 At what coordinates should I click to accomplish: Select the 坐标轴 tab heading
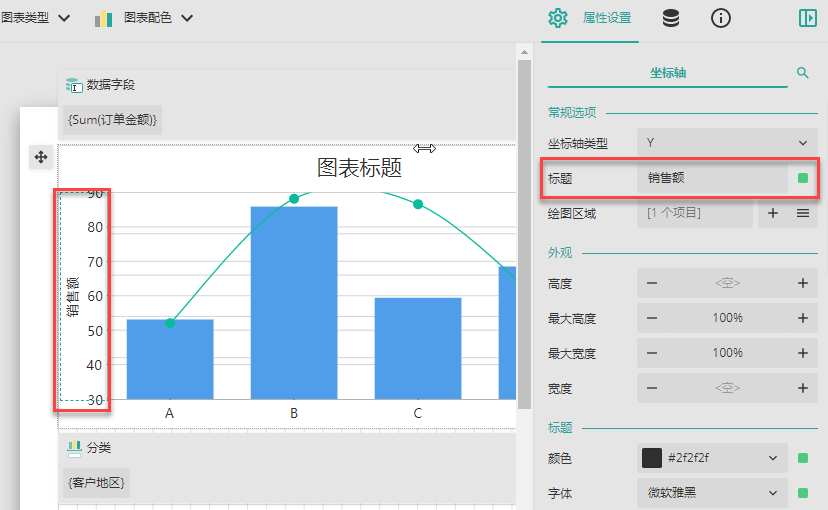click(x=667, y=73)
